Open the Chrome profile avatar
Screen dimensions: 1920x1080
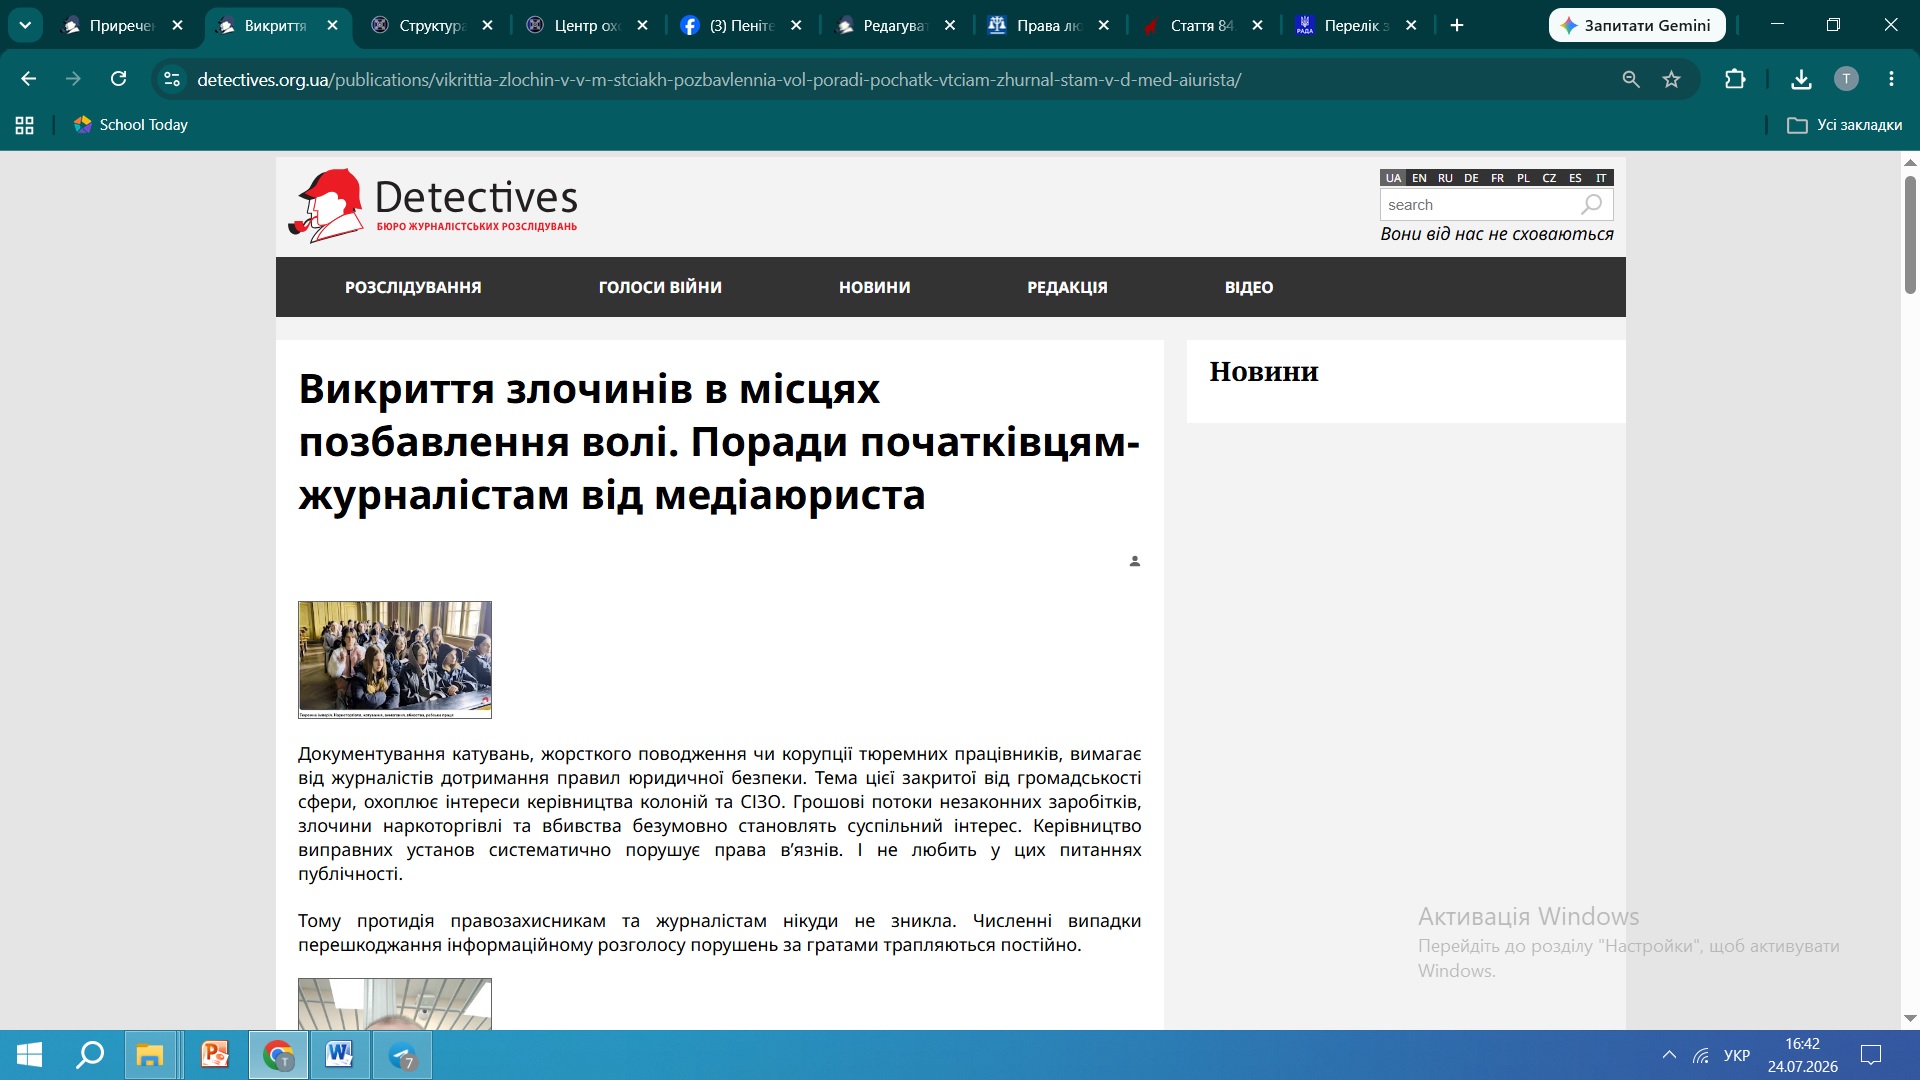(1846, 79)
